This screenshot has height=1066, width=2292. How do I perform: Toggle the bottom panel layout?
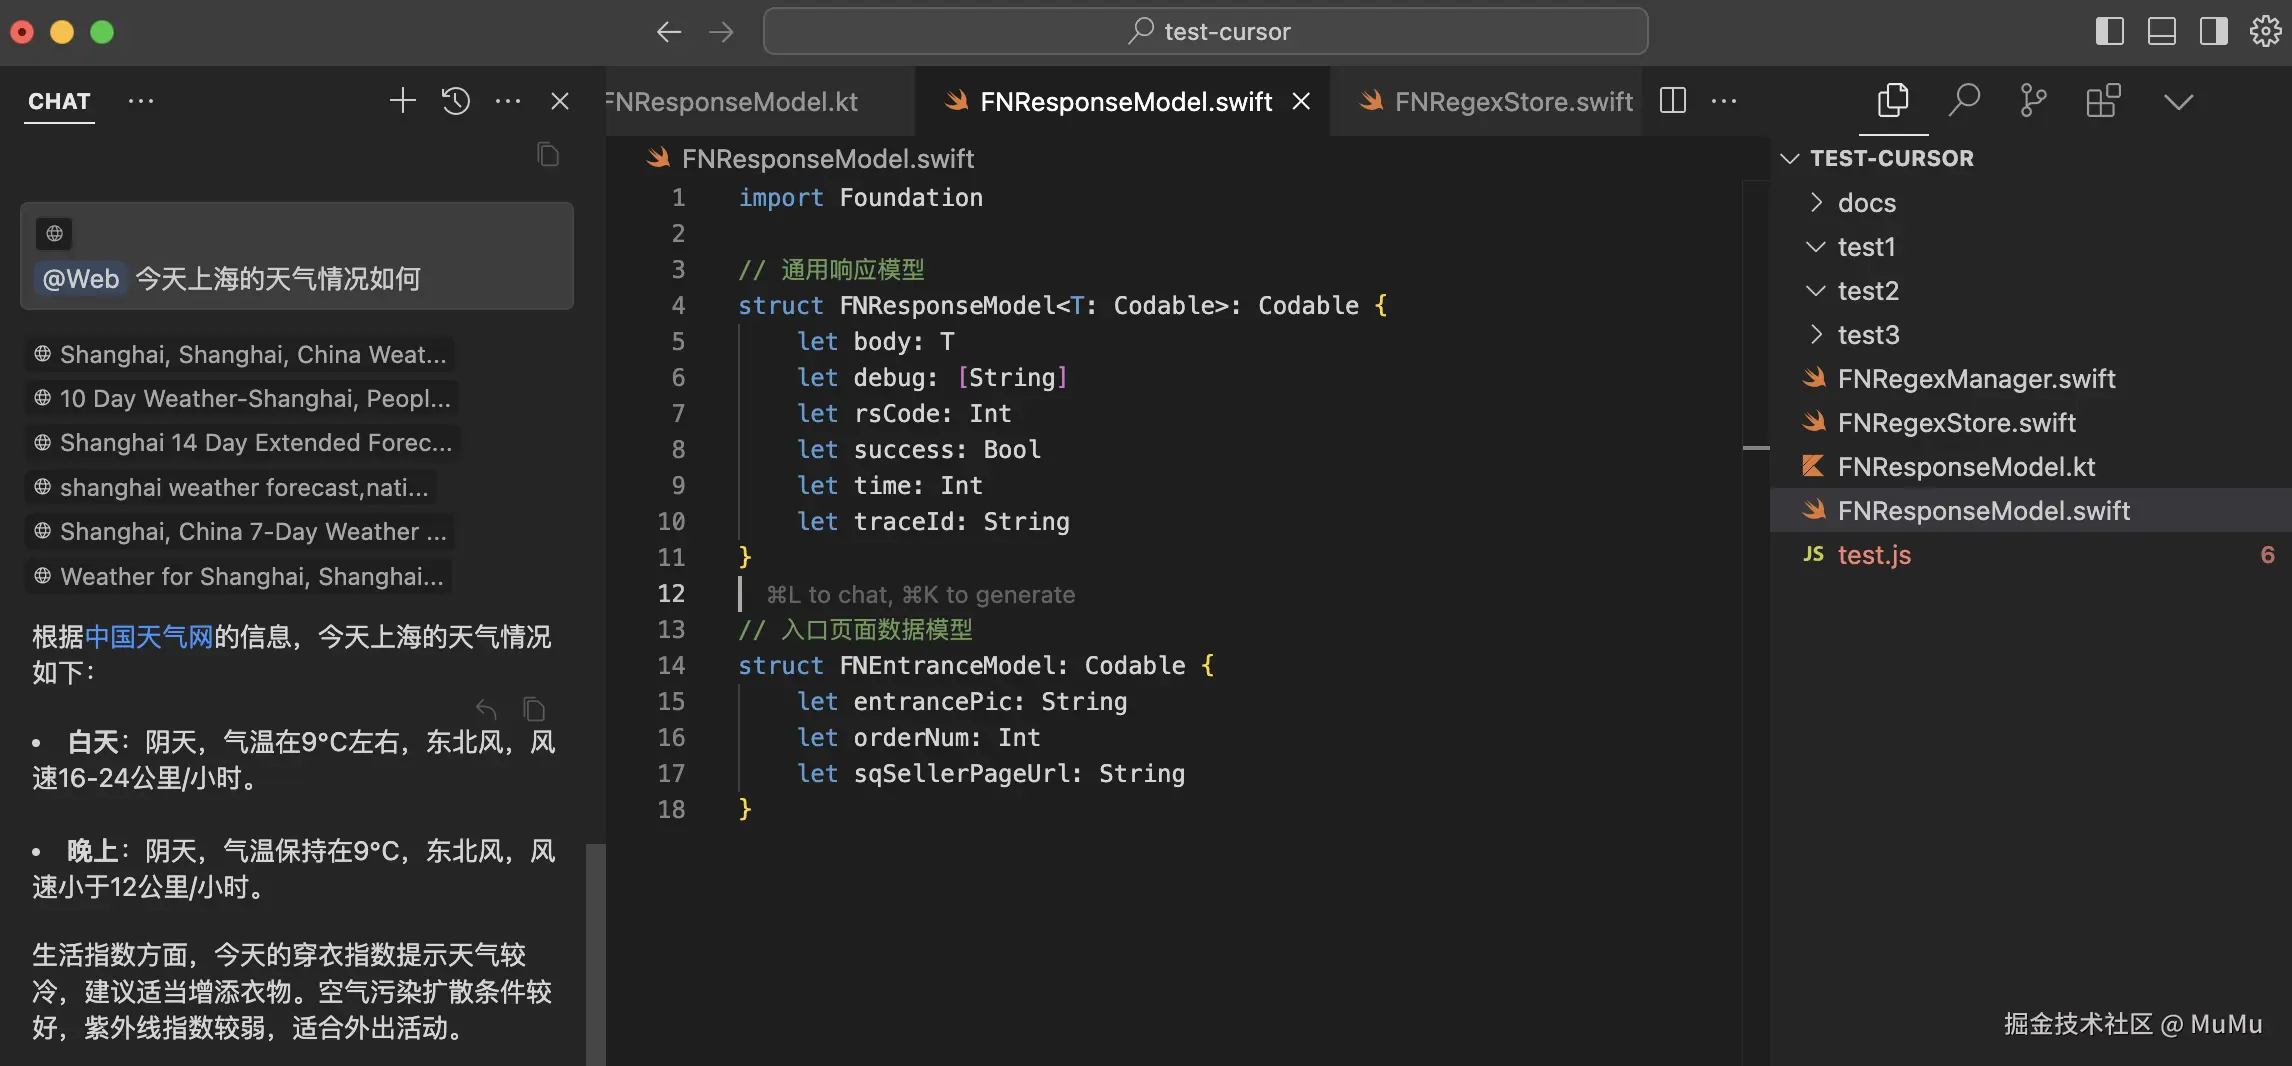(2162, 32)
